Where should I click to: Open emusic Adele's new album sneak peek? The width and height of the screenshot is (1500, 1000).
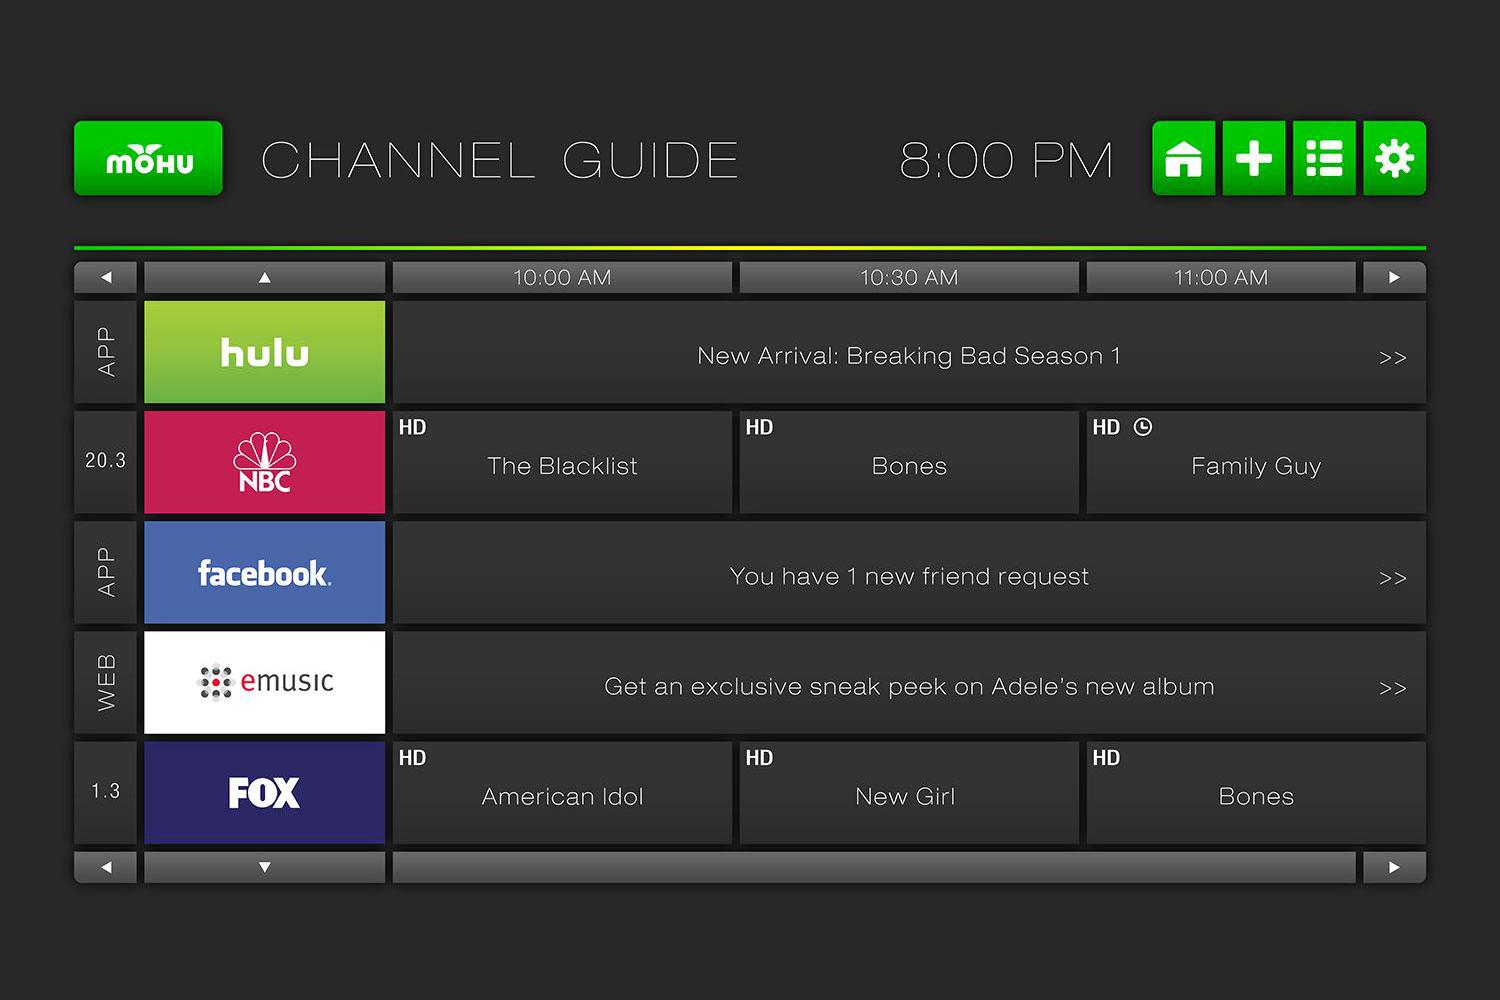909,682
